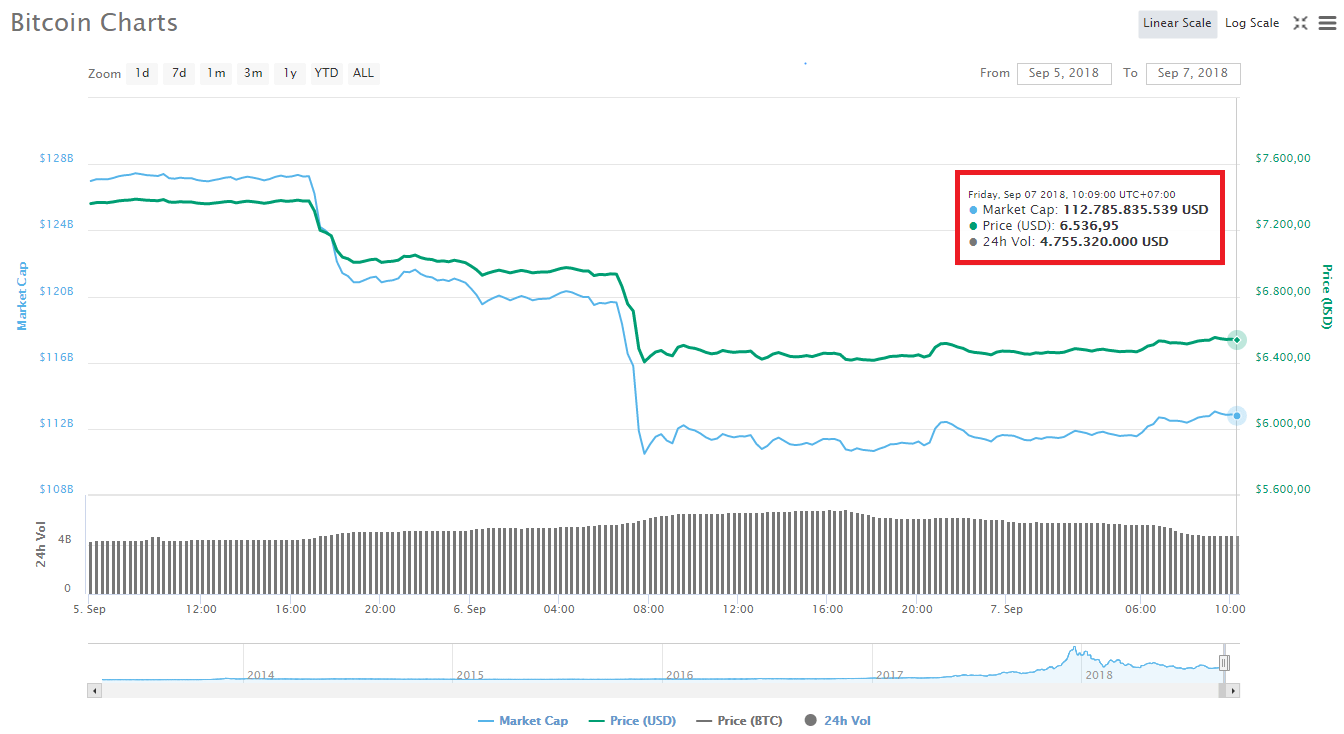Viewport: 1344px width, 734px height.
Task: Set zoom range to 1m
Action: (216, 73)
